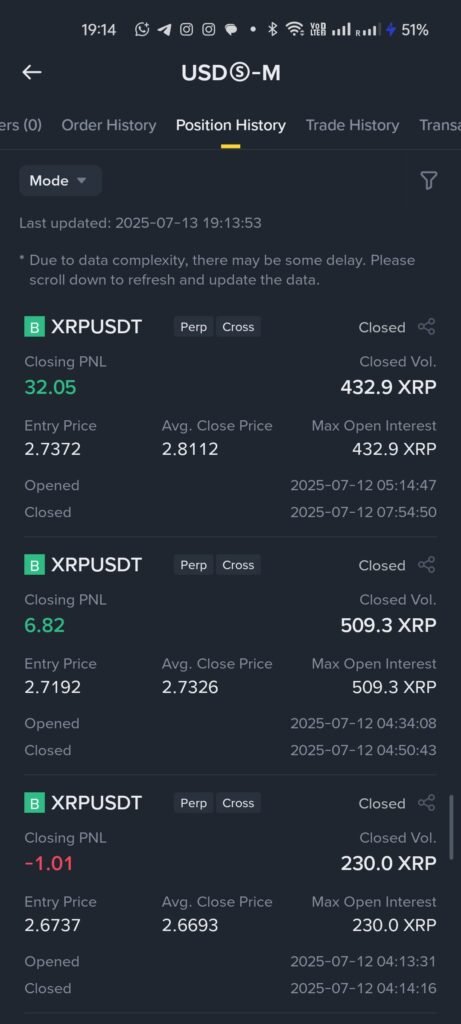Click the vertical scrollbar handle

(451, 827)
